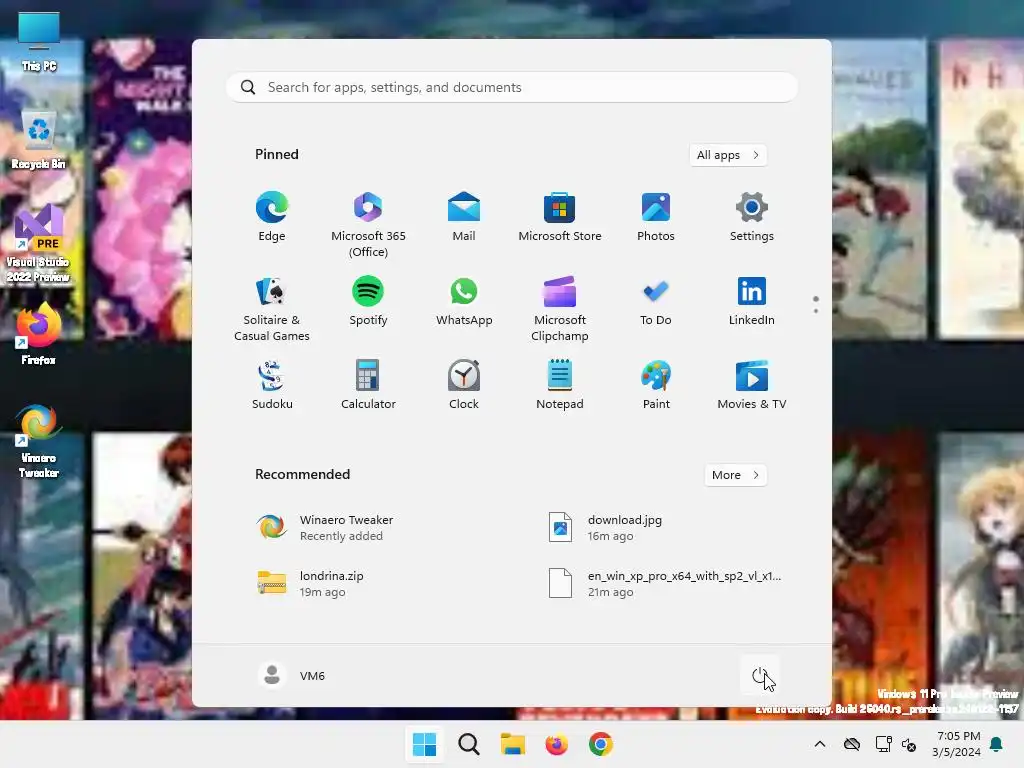The image size is (1024, 768).
Task: Click the power button in Start menu
Action: (760, 676)
